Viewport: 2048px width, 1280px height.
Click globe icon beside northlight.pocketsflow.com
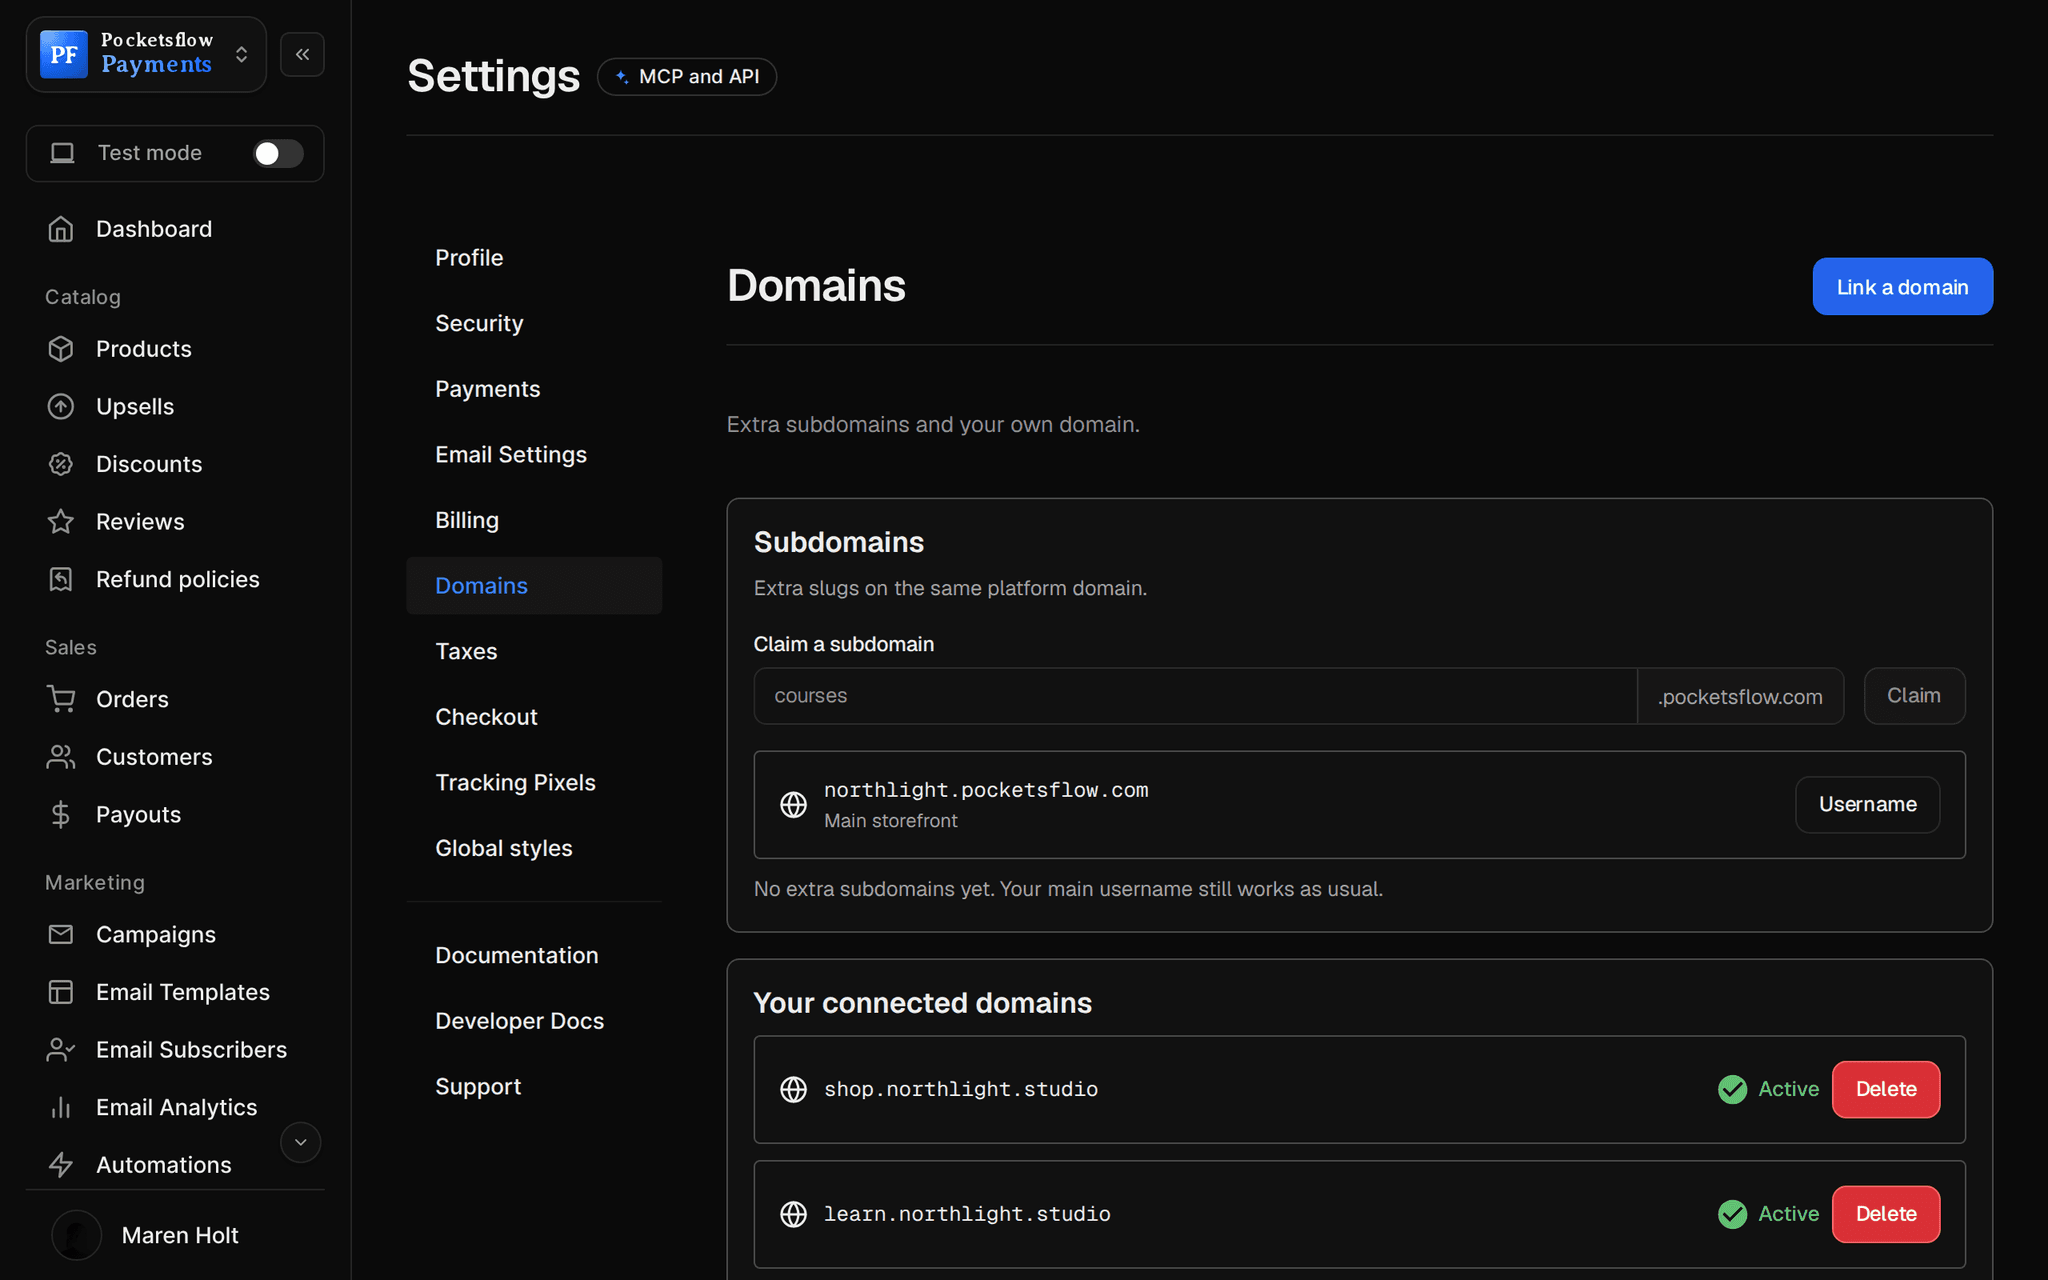793,804
